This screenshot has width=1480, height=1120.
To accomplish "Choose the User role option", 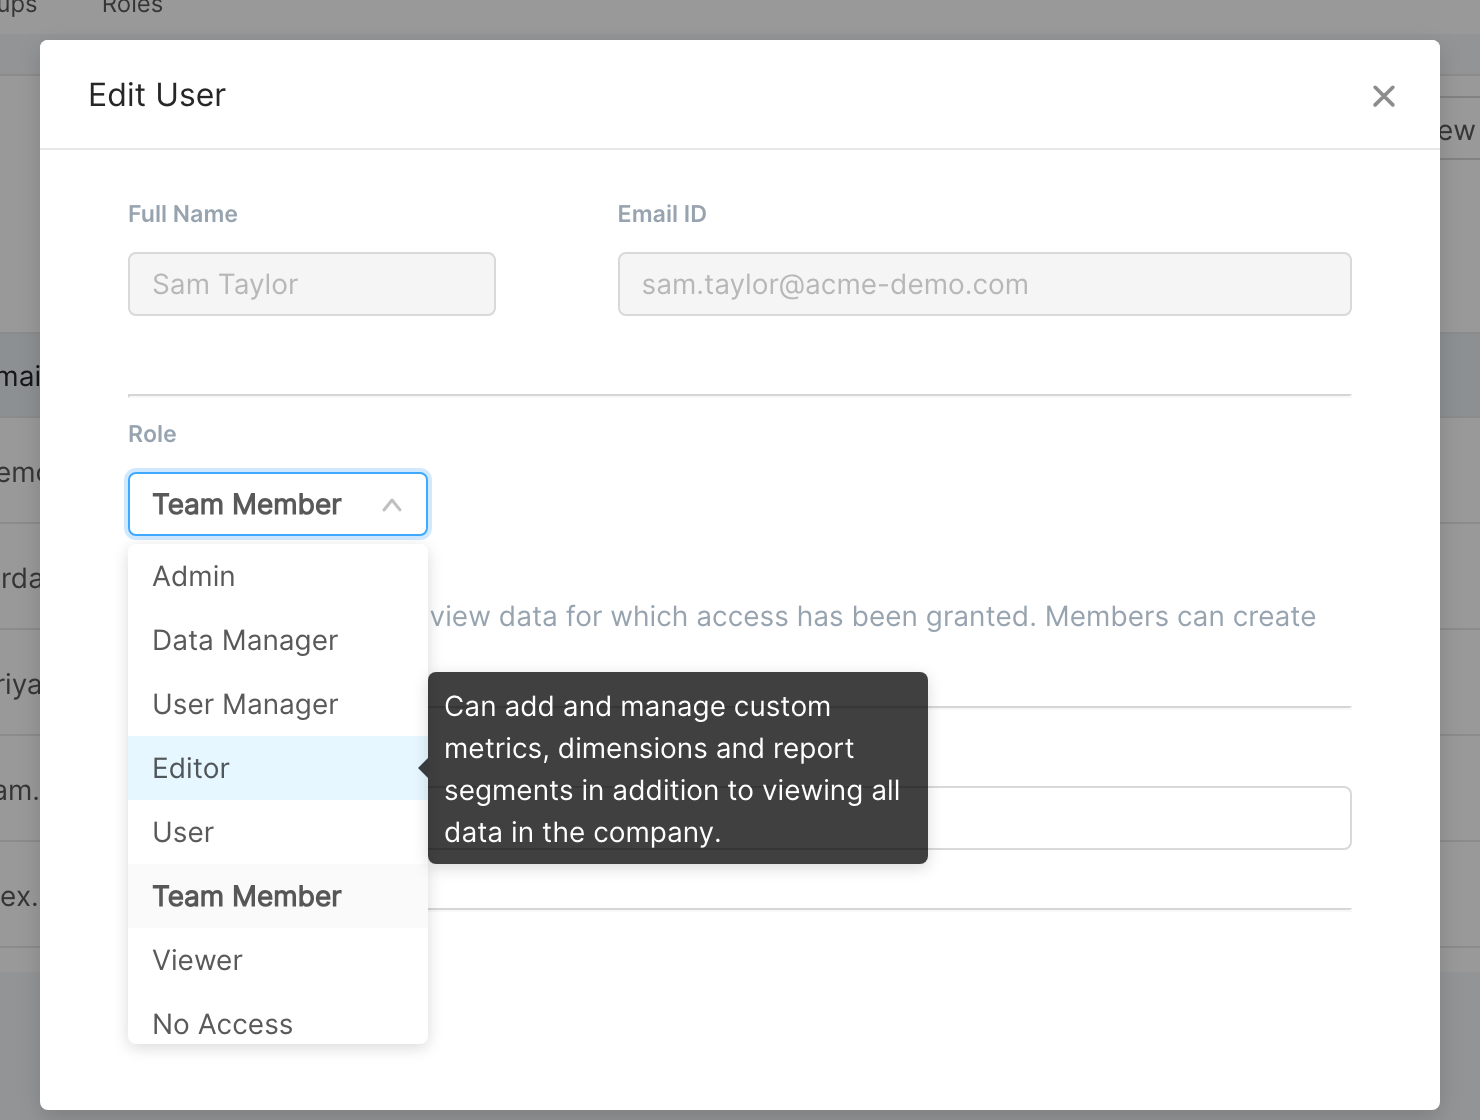I will [x=278, y=832].
